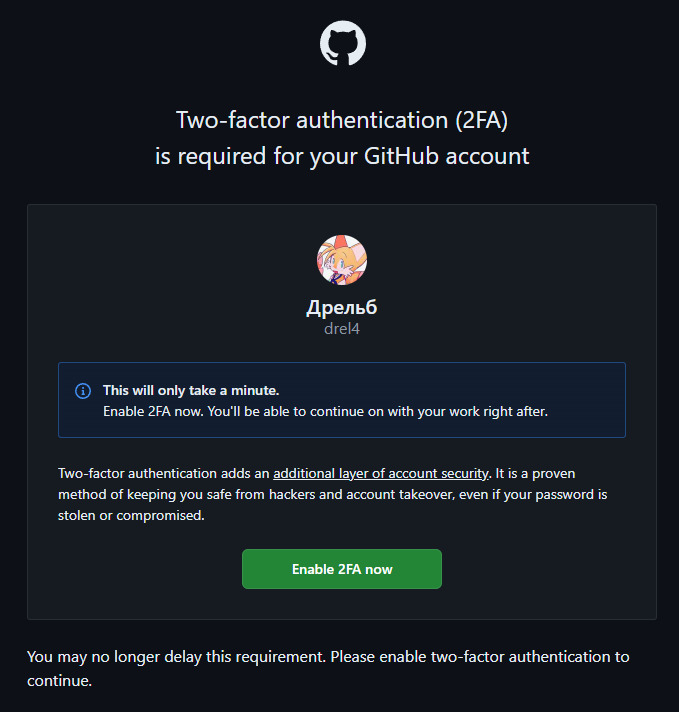Click the info circle icon in the banner
679x712 pixels.
pyautogui.click(x=83, y=391)
